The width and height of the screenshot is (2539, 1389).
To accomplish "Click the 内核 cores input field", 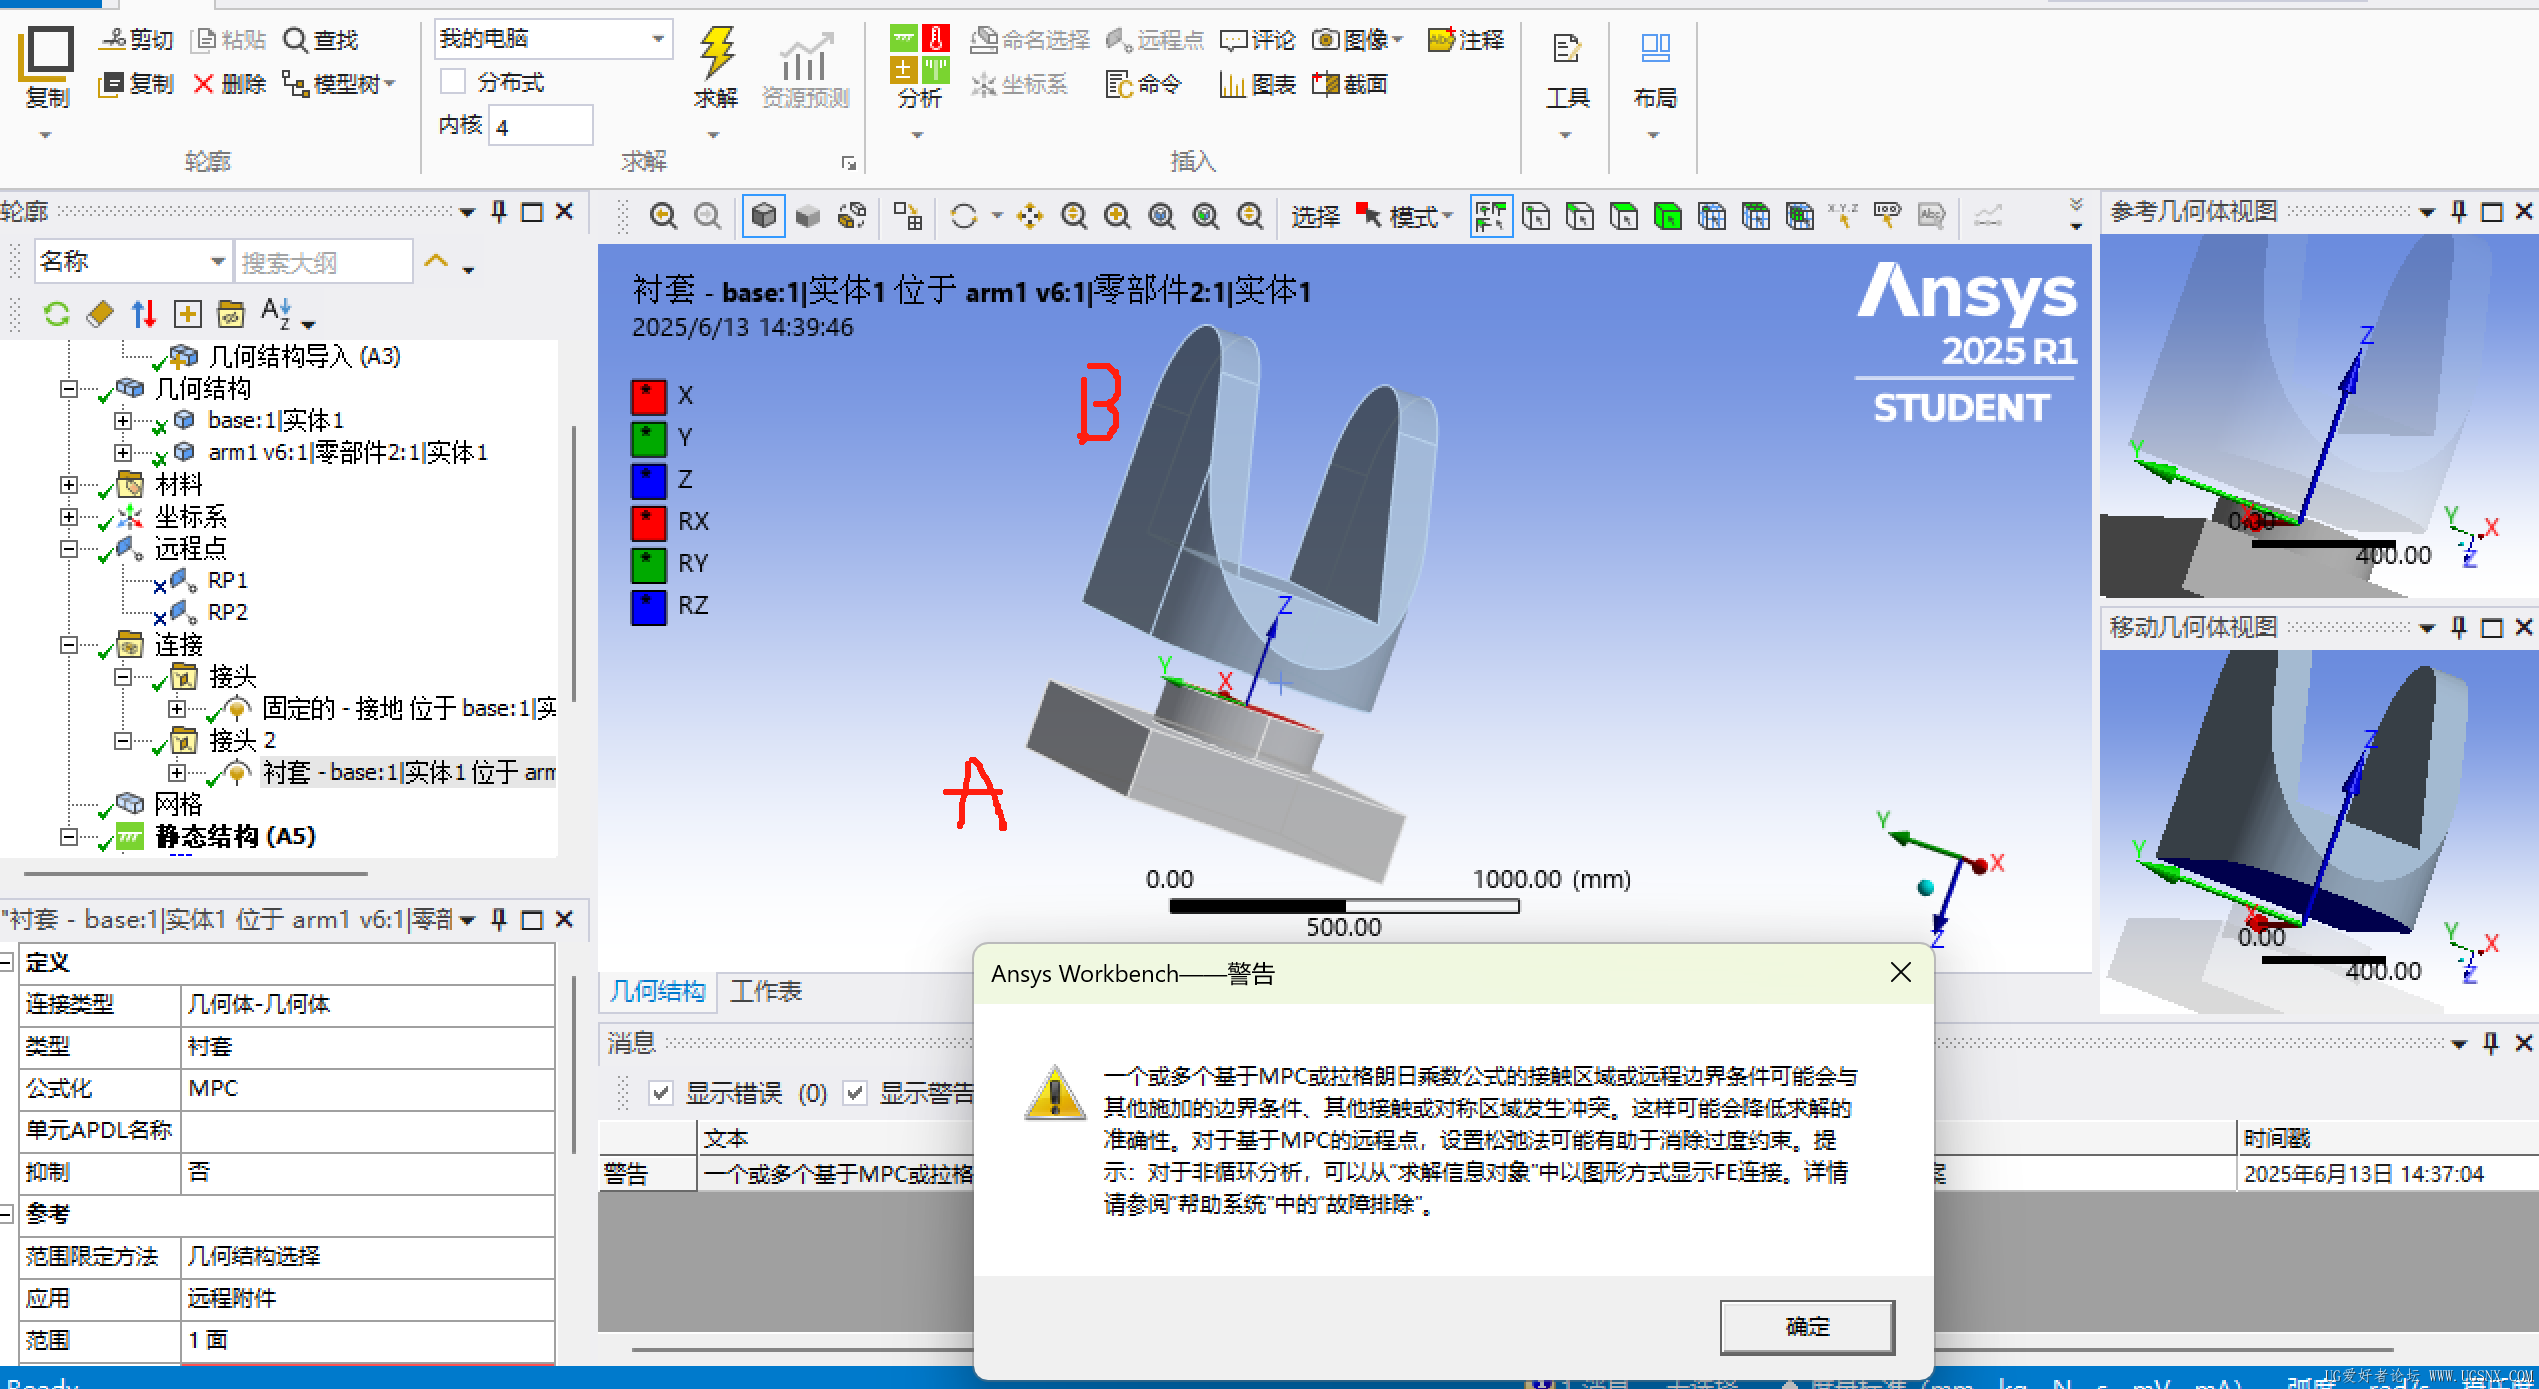I will (x=541, y=127).
